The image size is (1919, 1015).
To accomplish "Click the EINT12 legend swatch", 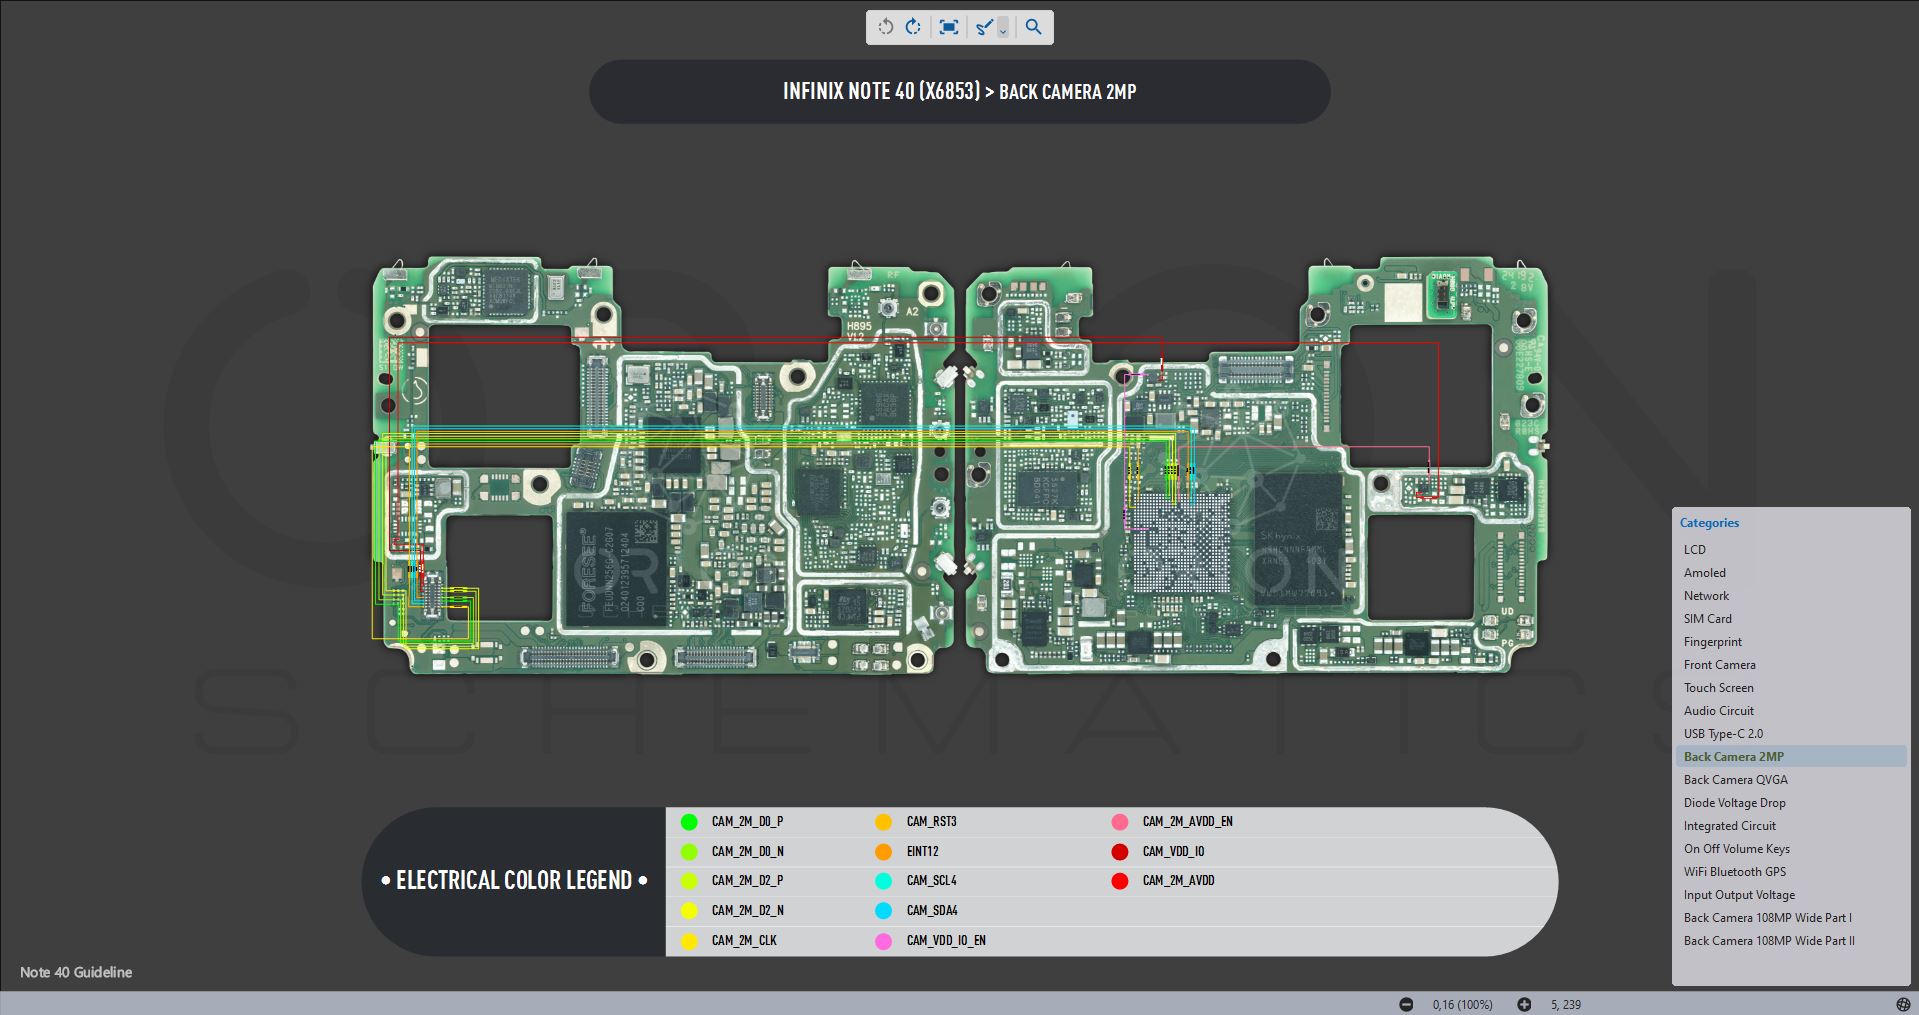I will tap(883, 852).
